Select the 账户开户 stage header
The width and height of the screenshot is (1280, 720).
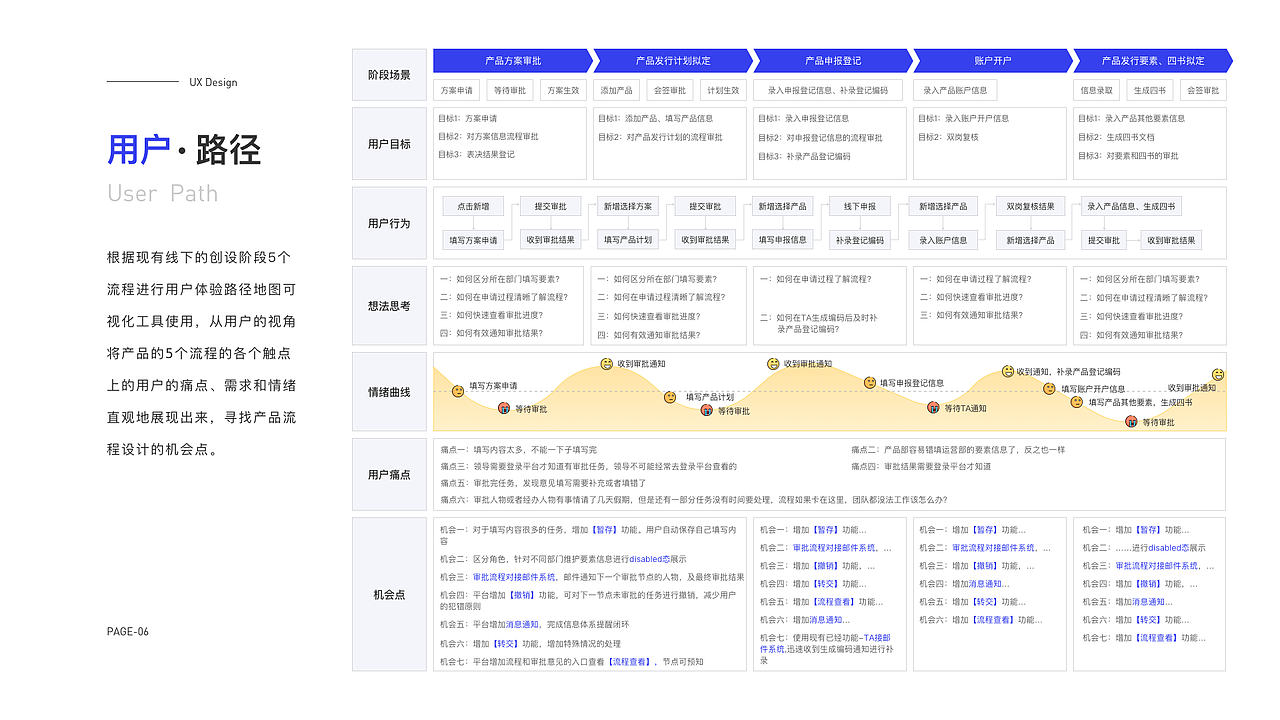click(x=993, y=61)
